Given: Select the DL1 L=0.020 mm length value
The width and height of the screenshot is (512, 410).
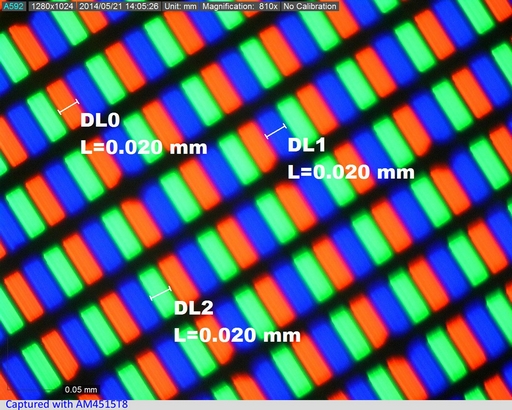Looking at the screenshot, I should [351, 172].
